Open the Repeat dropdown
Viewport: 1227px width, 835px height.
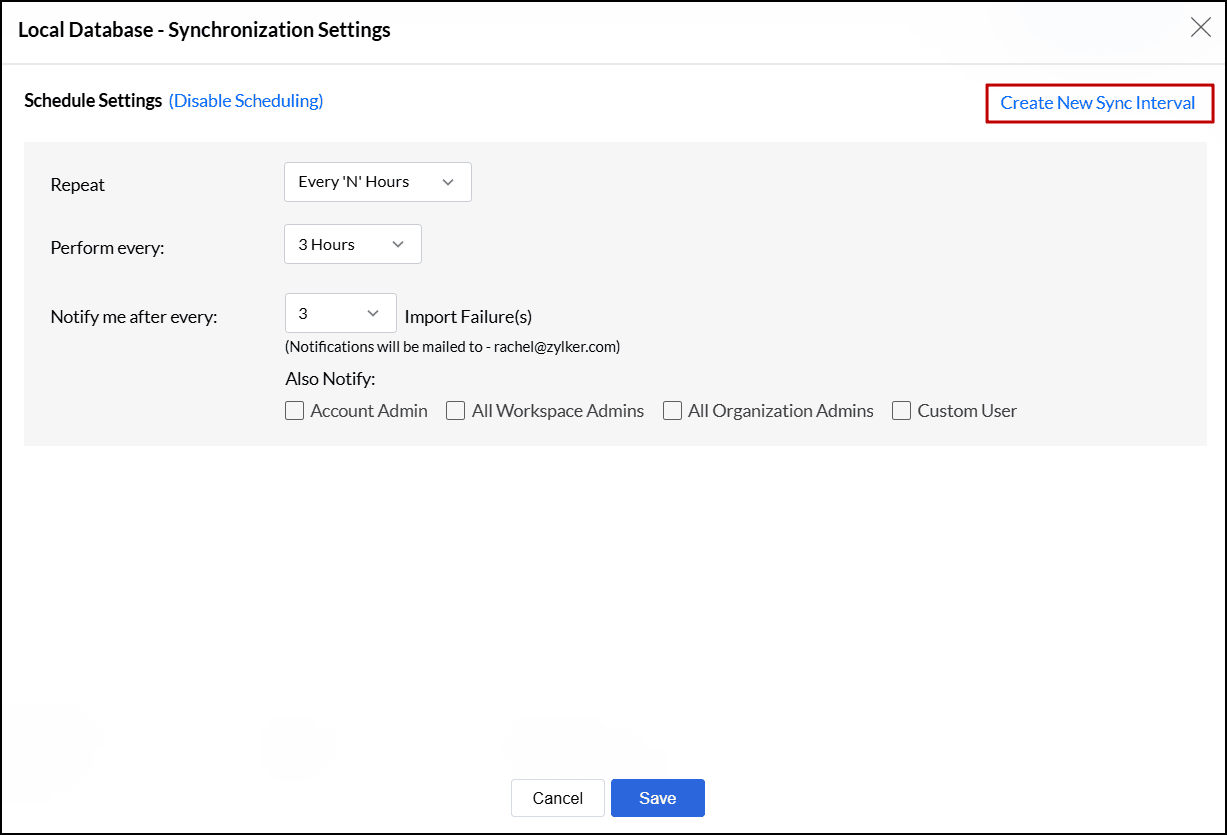coord(377,182)
